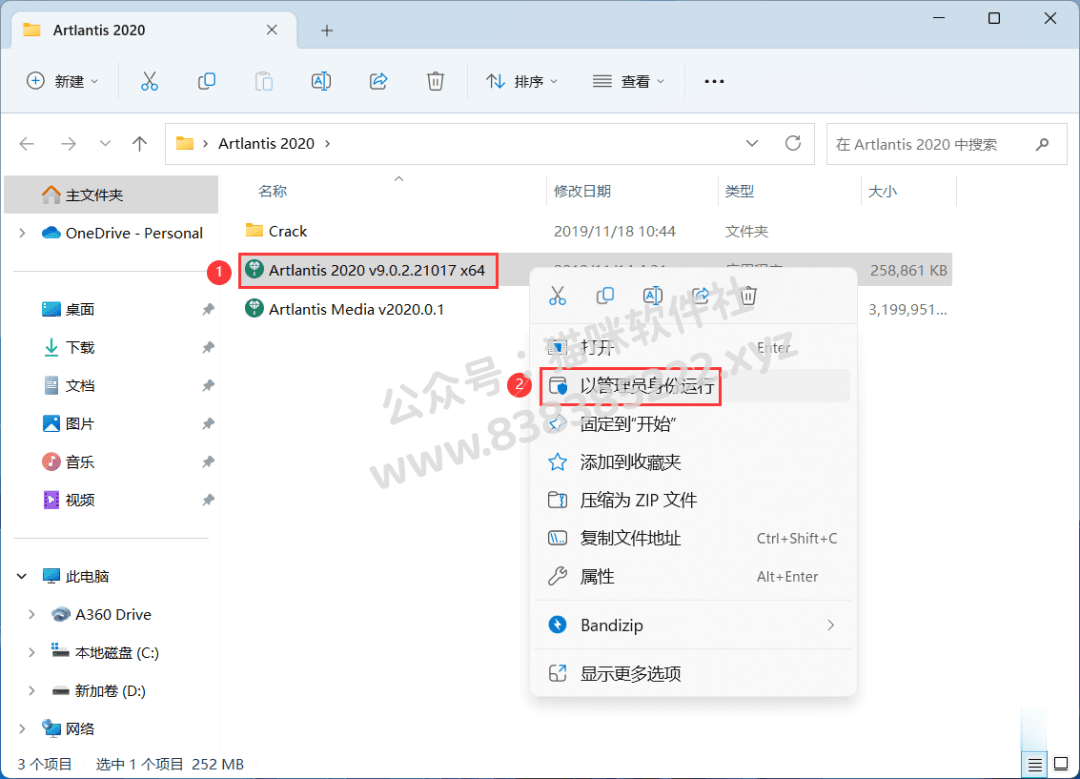This screenshot has width=1080, height=779.
Task: Click the Rename icon in the context menu
Action: 652,295
